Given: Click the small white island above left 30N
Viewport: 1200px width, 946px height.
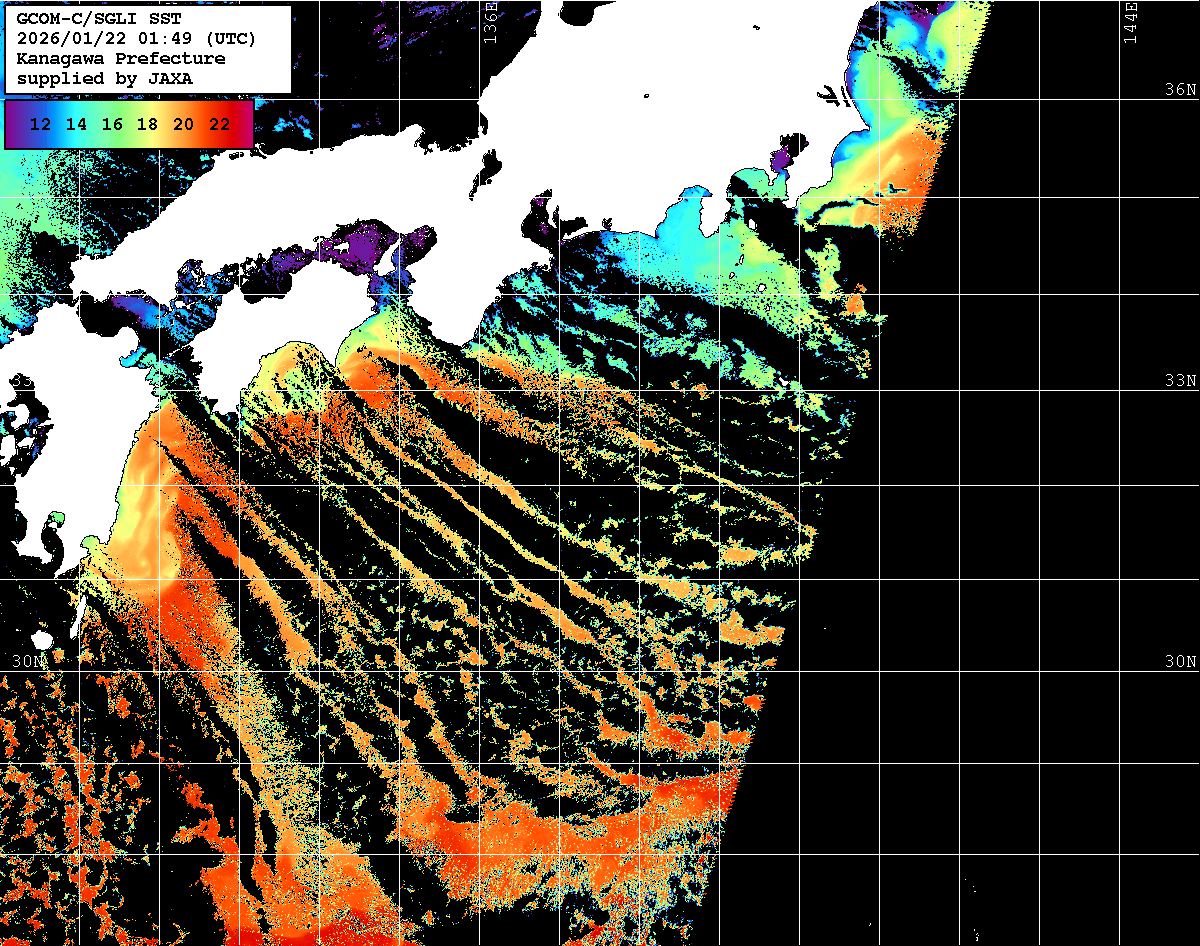Looking at the screenshot, I should click(42, 638).
